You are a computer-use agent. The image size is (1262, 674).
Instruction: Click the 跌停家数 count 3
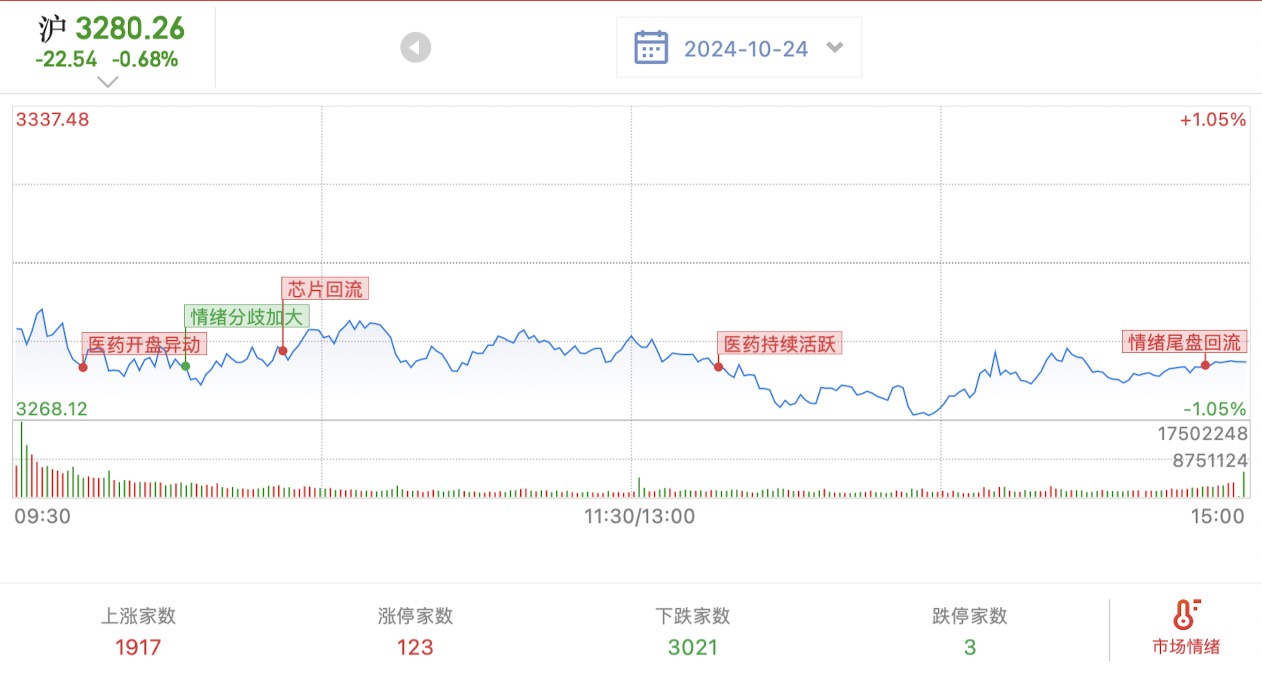tap(969, 647)
